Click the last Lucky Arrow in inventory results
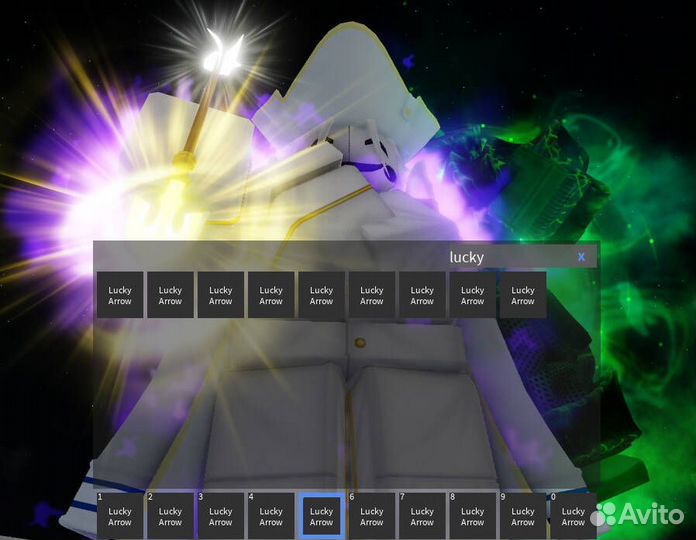Image resolution: width=696 pixels, height=540 pixels. (x=523, y=295)
